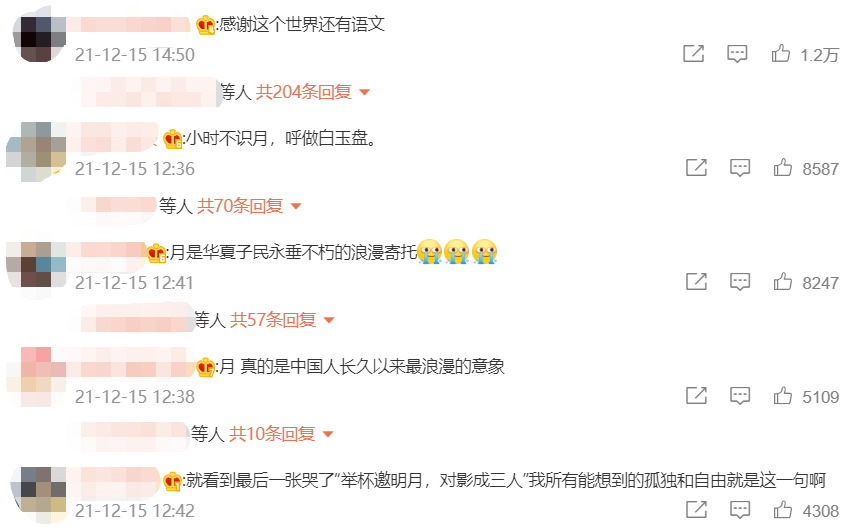Like the comment 小时不识月，呼做白玉盘

(x=783, y=168)
